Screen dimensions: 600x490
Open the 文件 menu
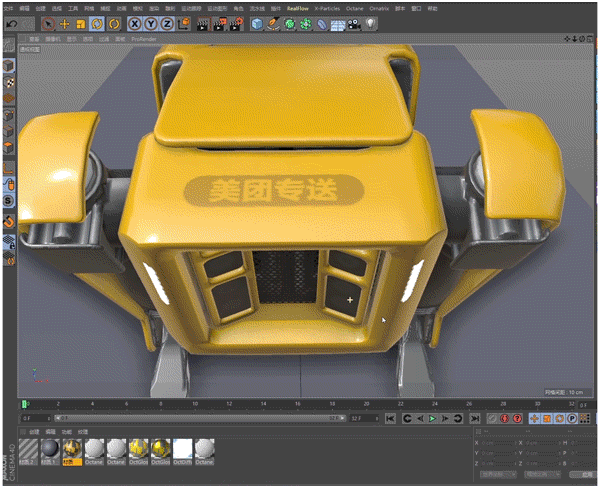[x=8, y=8]
